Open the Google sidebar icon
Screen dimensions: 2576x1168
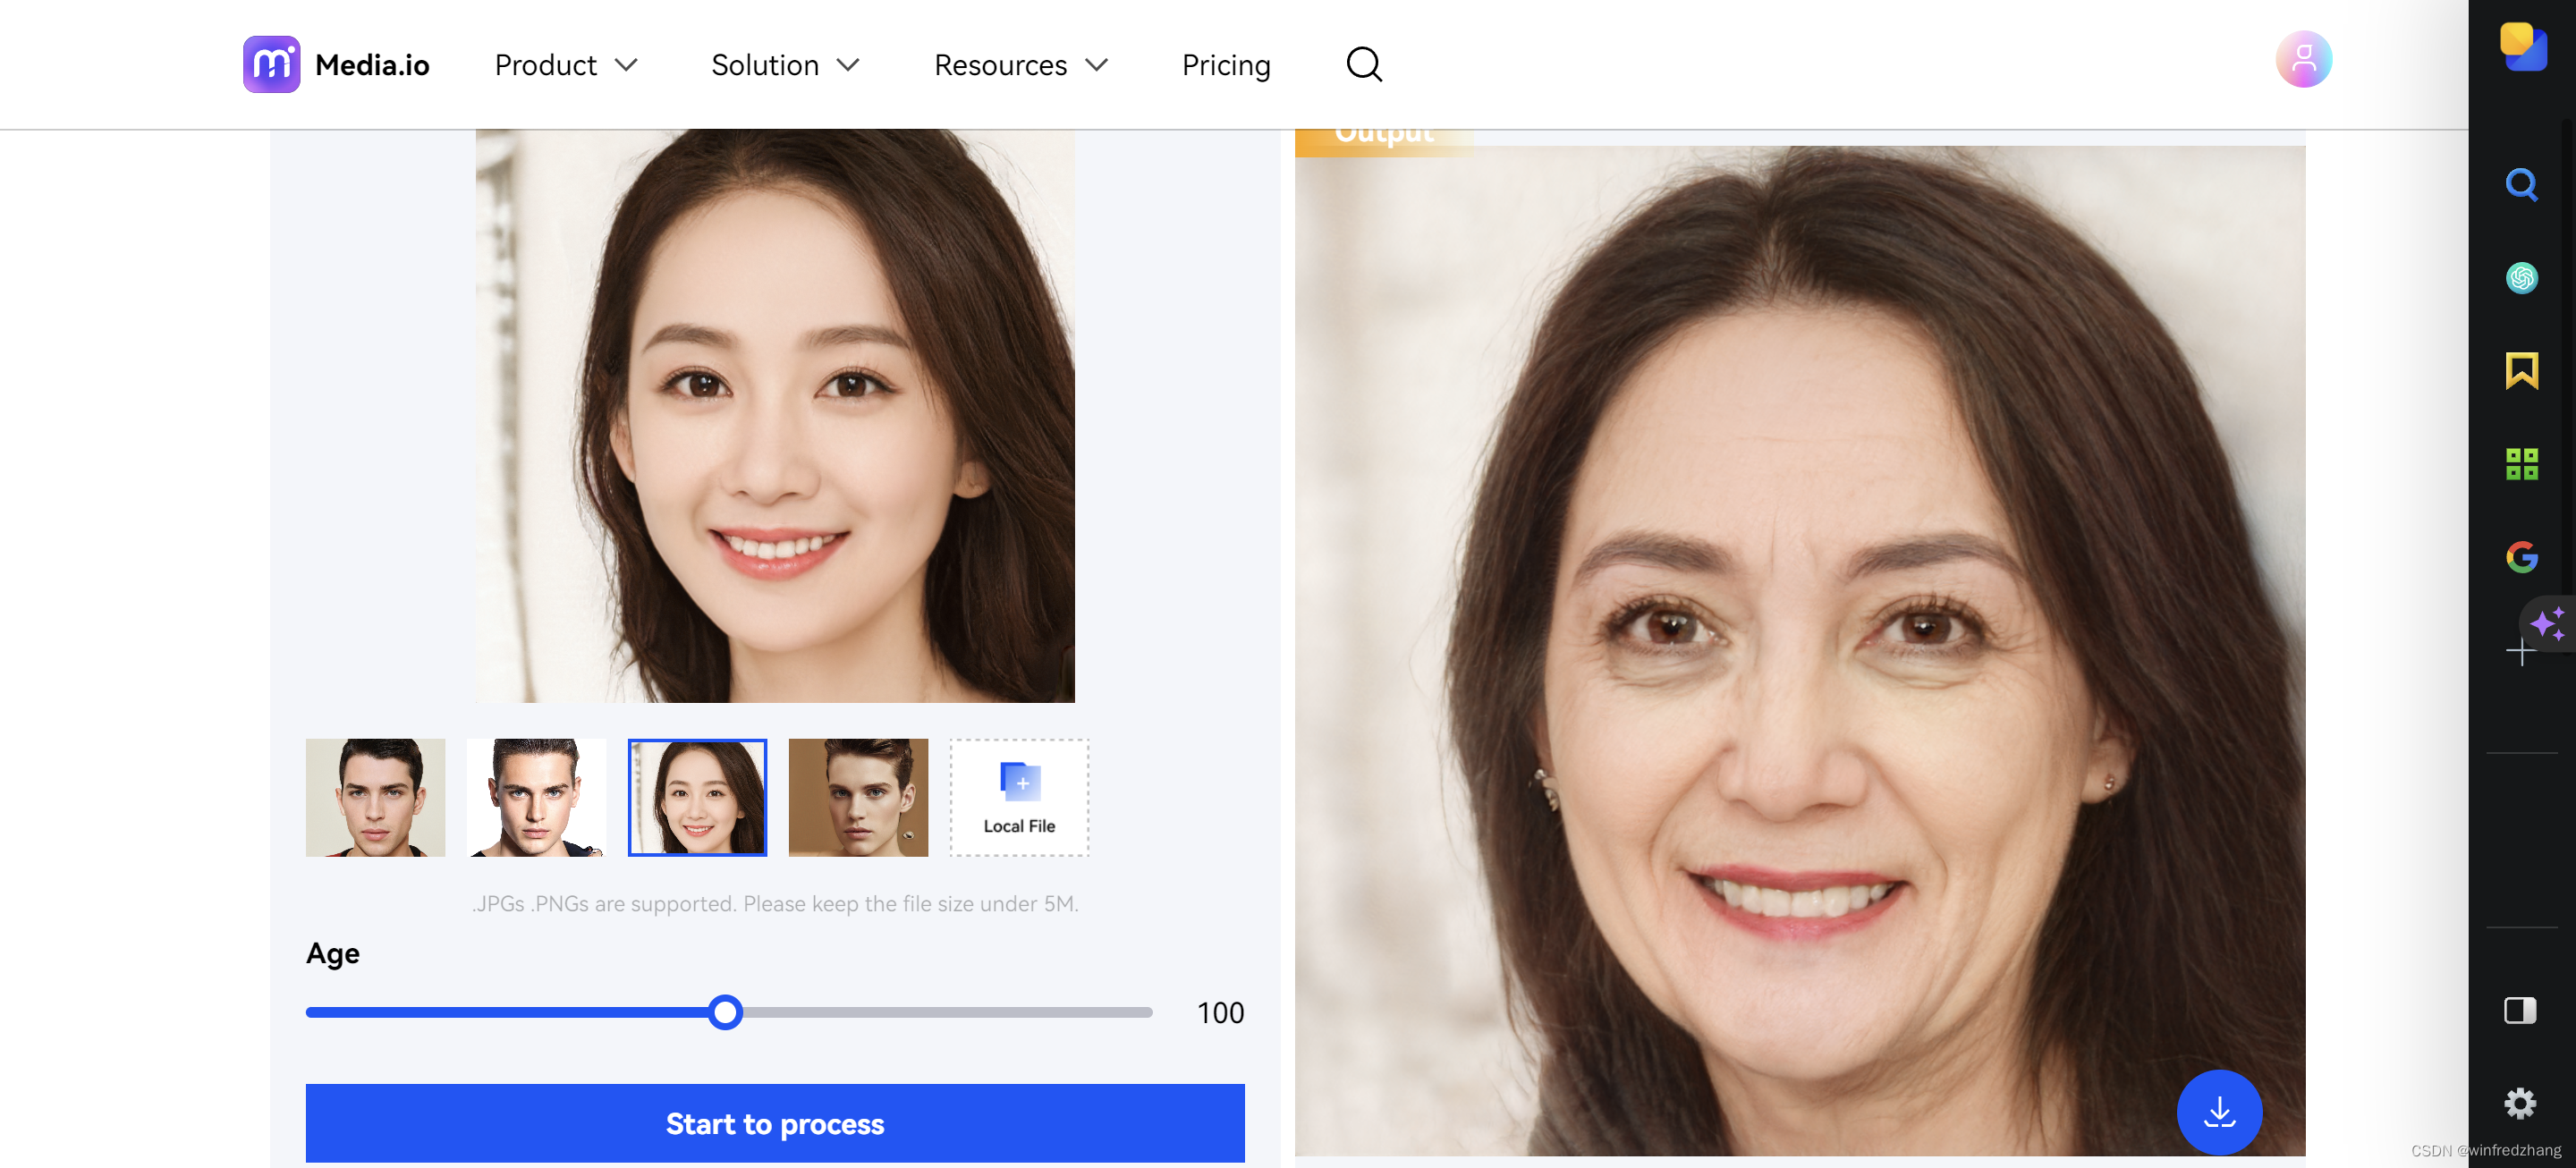coord(2521,557)
